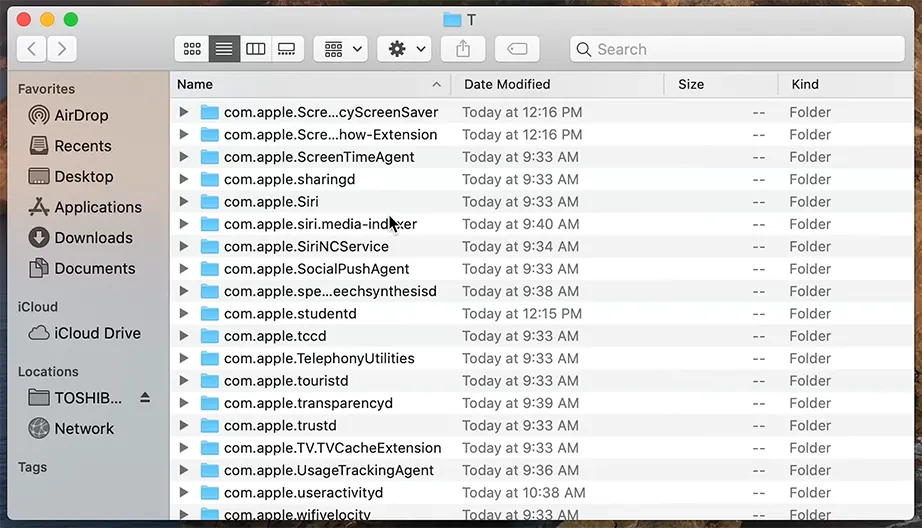
Task: Click the Favorites section heading
Action: coord(46,89)
